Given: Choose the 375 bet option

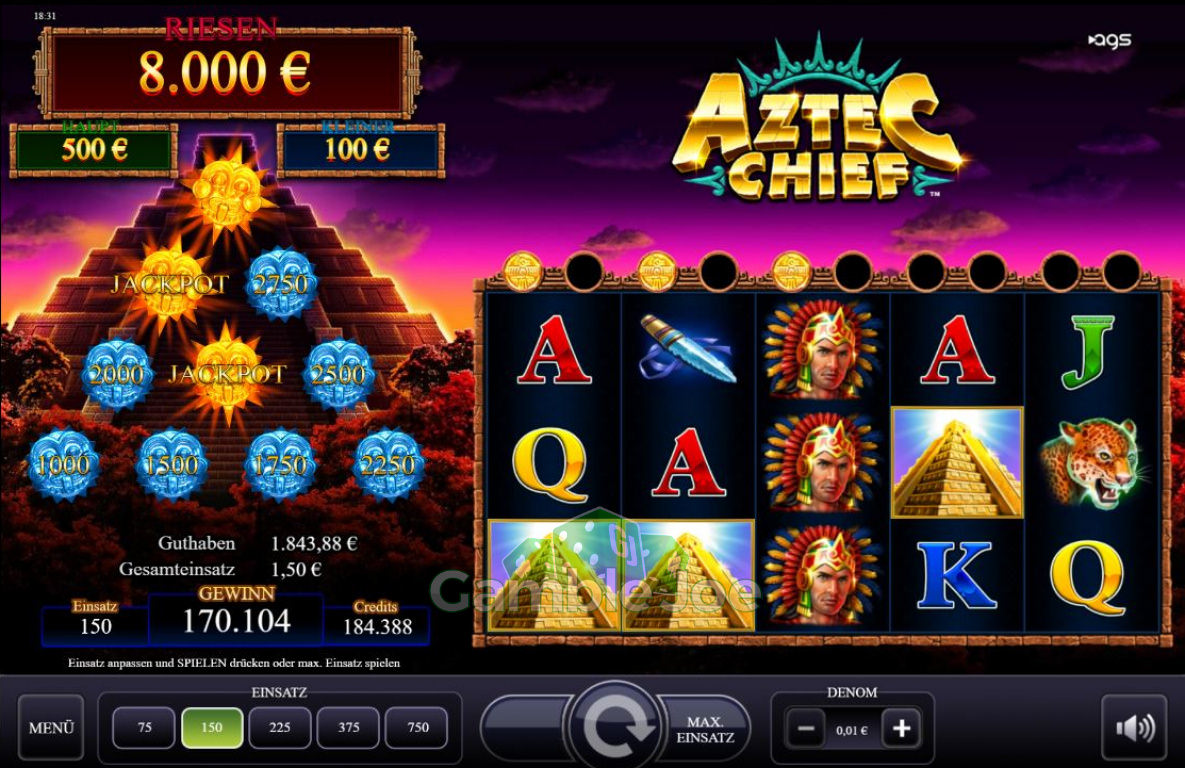Looking at the screenshot, I should tap(348, 727).
